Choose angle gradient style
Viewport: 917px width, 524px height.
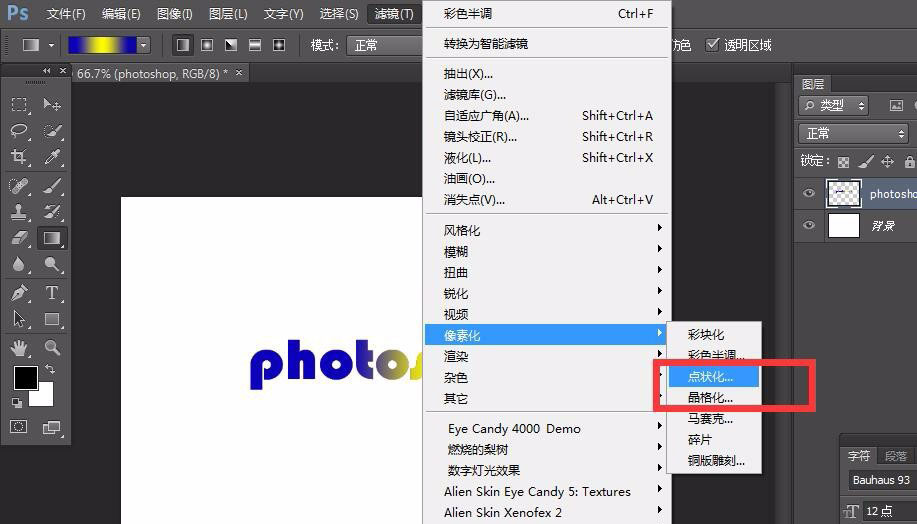coord(231,44)
